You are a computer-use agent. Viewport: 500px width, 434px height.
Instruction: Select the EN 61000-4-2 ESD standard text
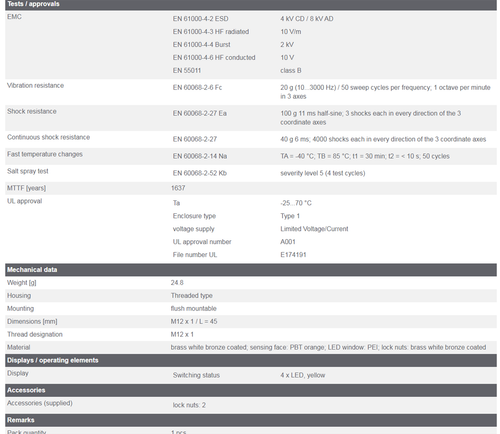200,19
